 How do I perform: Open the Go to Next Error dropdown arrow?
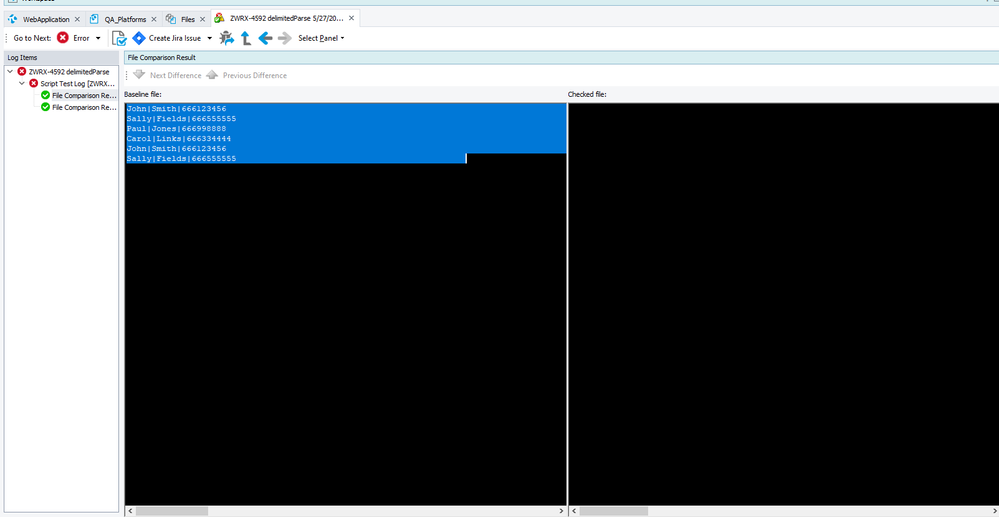98,39
